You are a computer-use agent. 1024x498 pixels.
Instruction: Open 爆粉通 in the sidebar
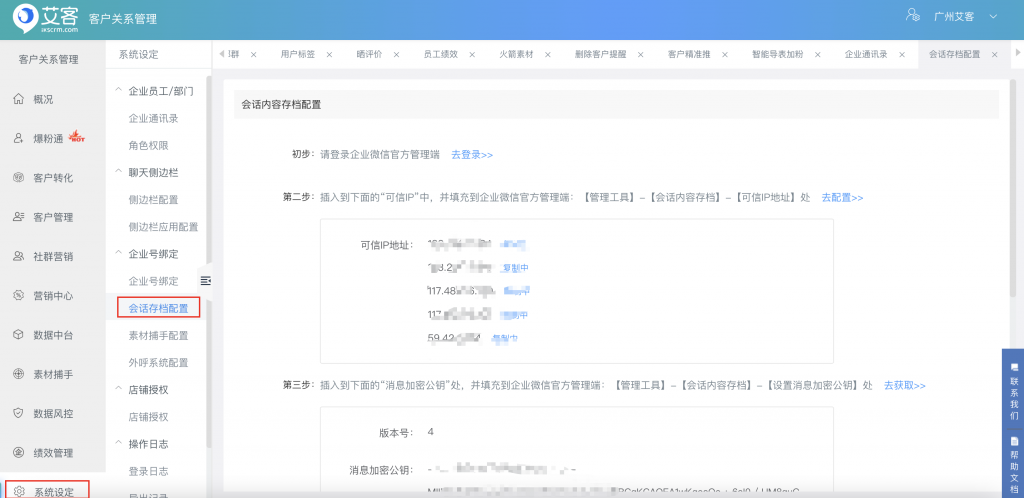tap(48, 138)
